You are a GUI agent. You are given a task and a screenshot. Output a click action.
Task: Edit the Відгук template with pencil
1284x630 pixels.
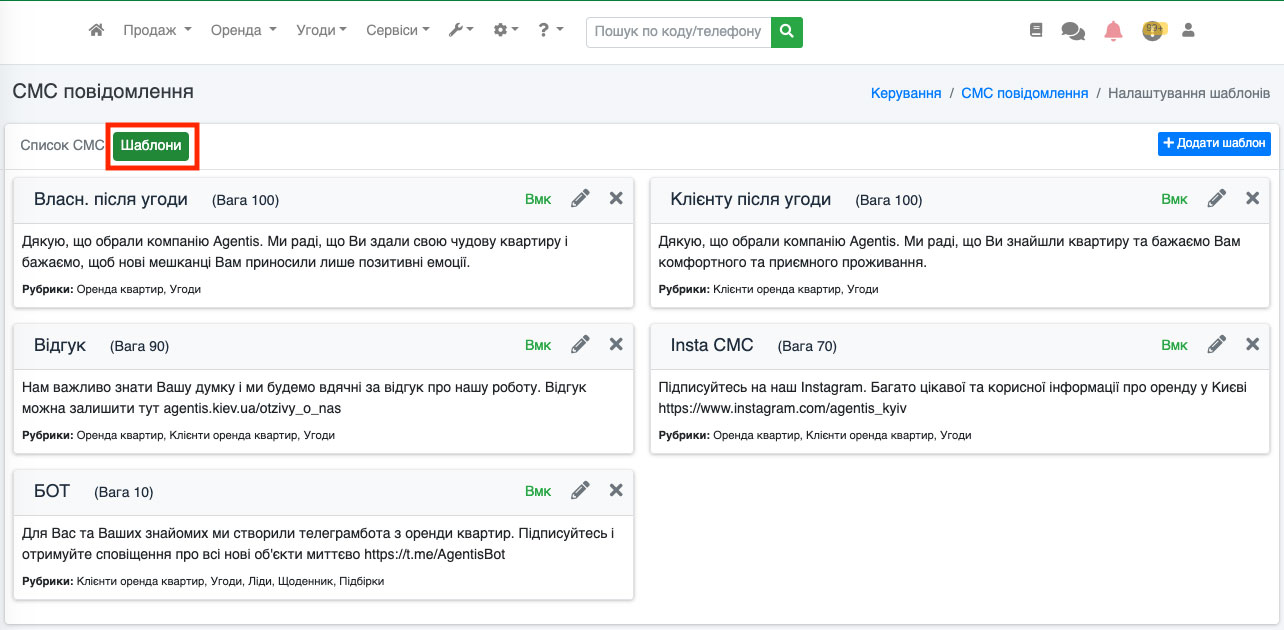pyautogui.click(x=580, y=345)
